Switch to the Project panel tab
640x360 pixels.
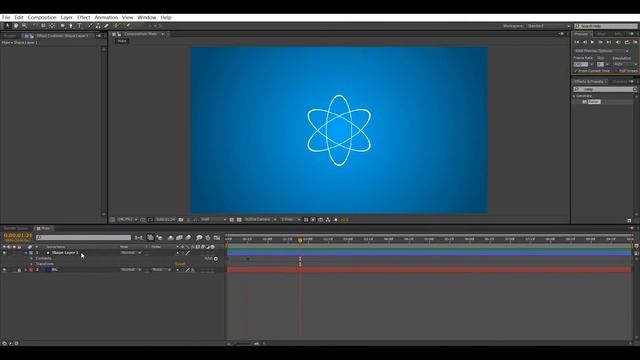click(x=10, y=36)
